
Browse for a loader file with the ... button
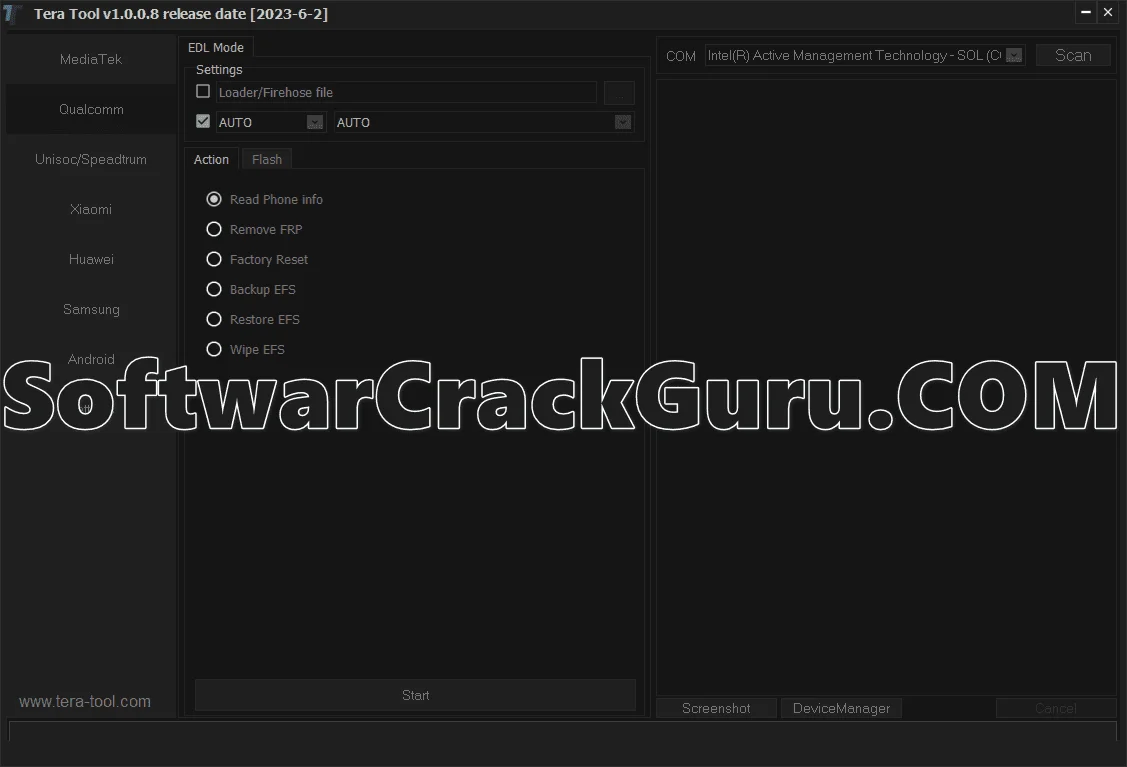coord(619,93)
